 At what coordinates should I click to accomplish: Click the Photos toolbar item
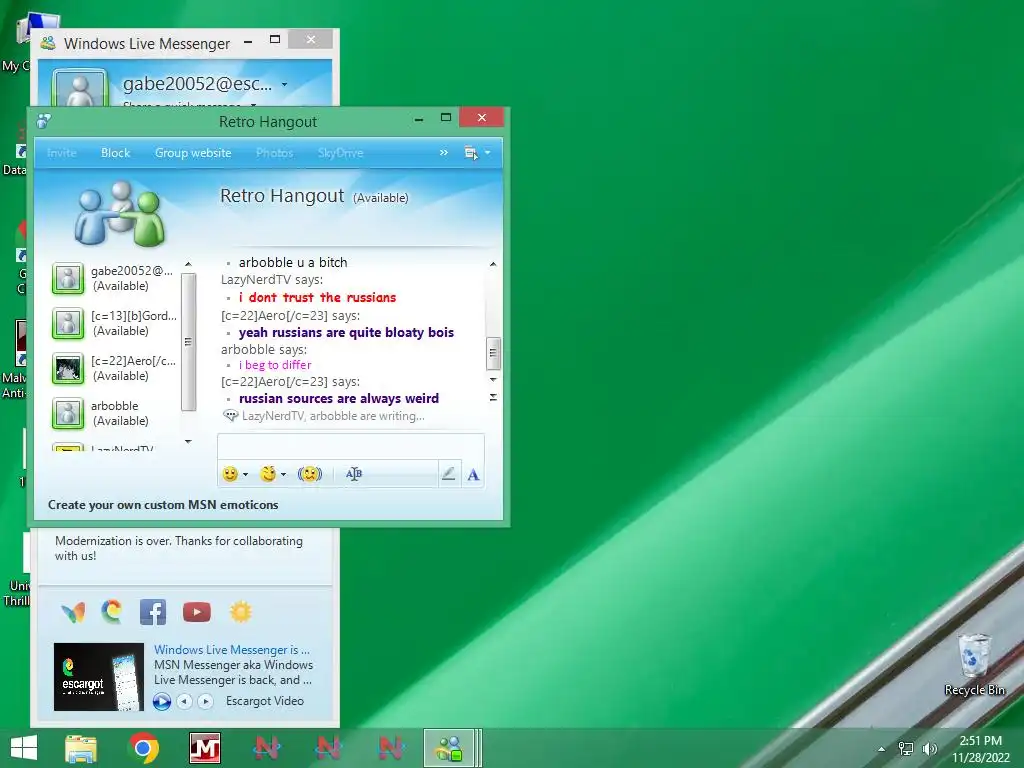pyautogui.click(x=274, y=153)
